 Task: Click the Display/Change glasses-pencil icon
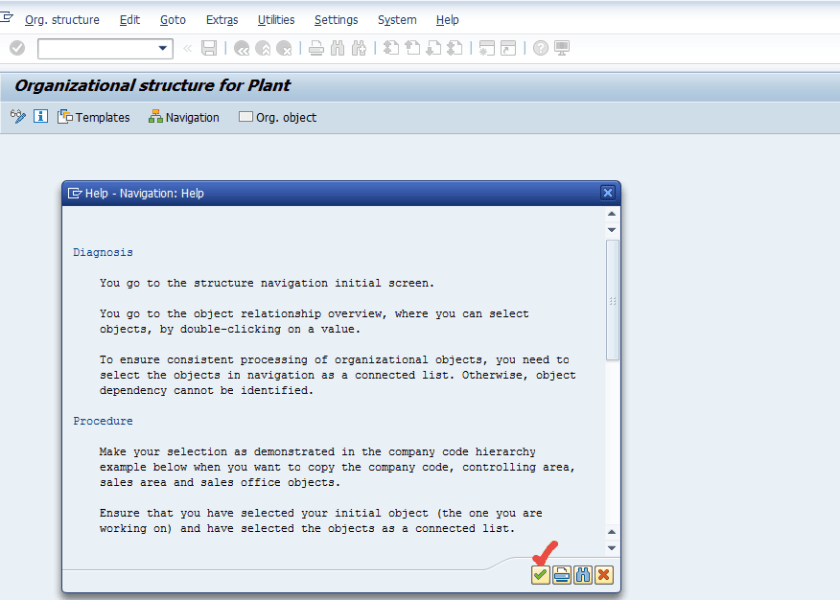18,116
